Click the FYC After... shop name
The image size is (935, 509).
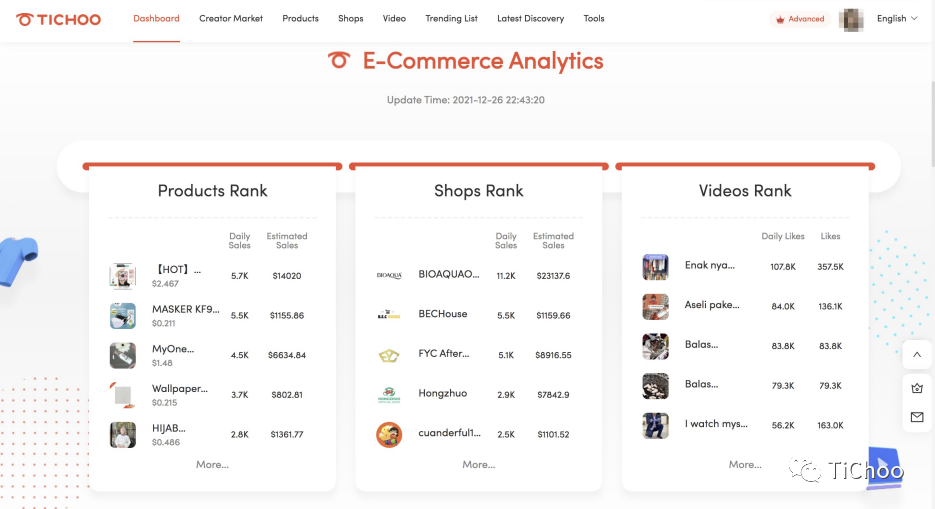point(444,353)
